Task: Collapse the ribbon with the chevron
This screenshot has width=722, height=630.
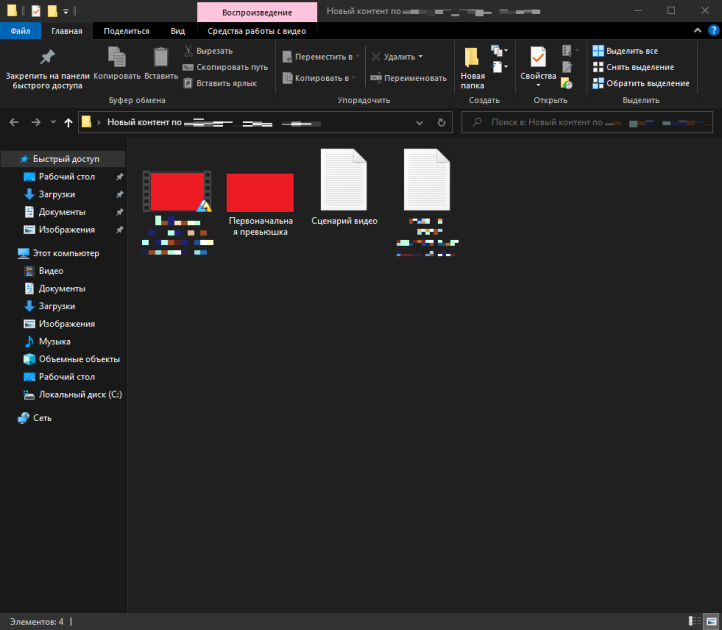Action: [698, 30]
